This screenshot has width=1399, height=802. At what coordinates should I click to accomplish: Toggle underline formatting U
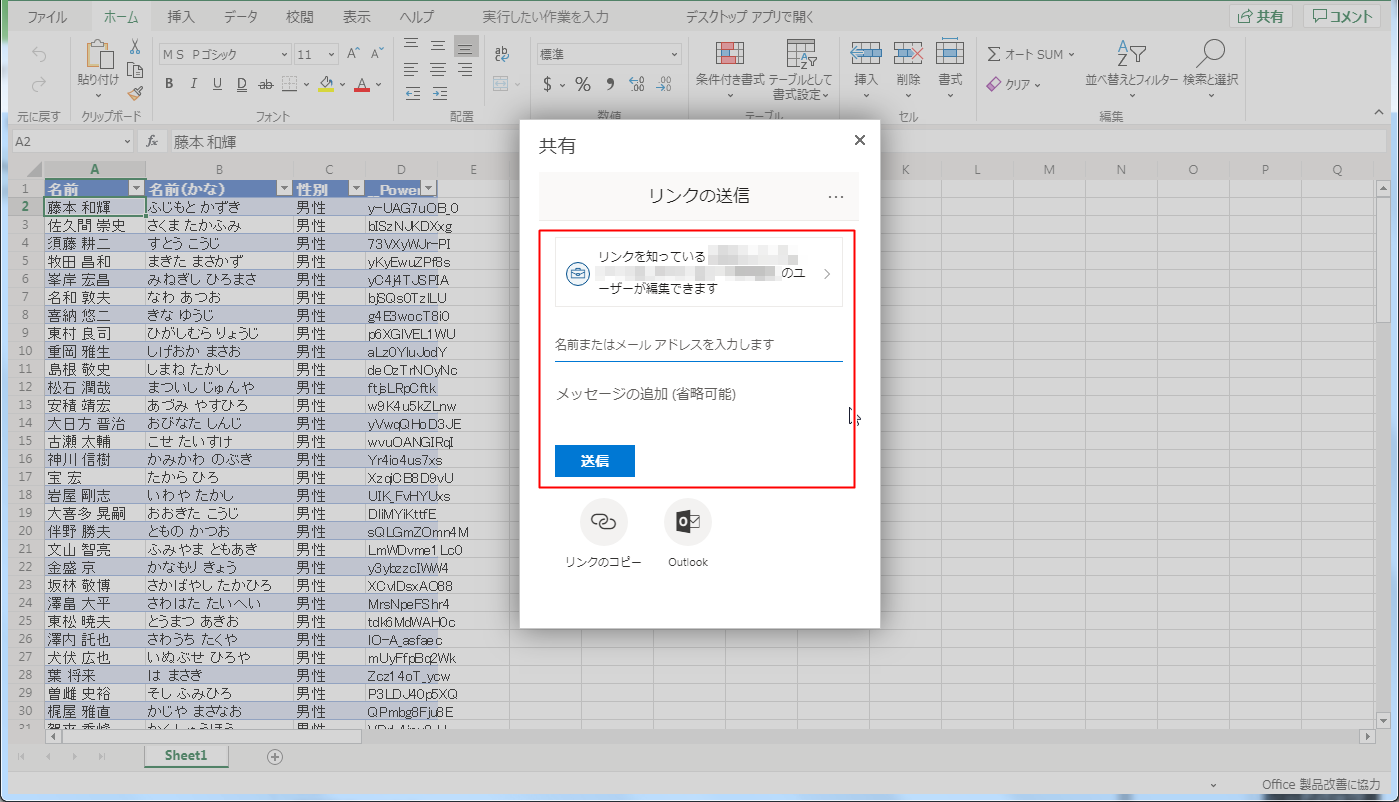(217, 84)
